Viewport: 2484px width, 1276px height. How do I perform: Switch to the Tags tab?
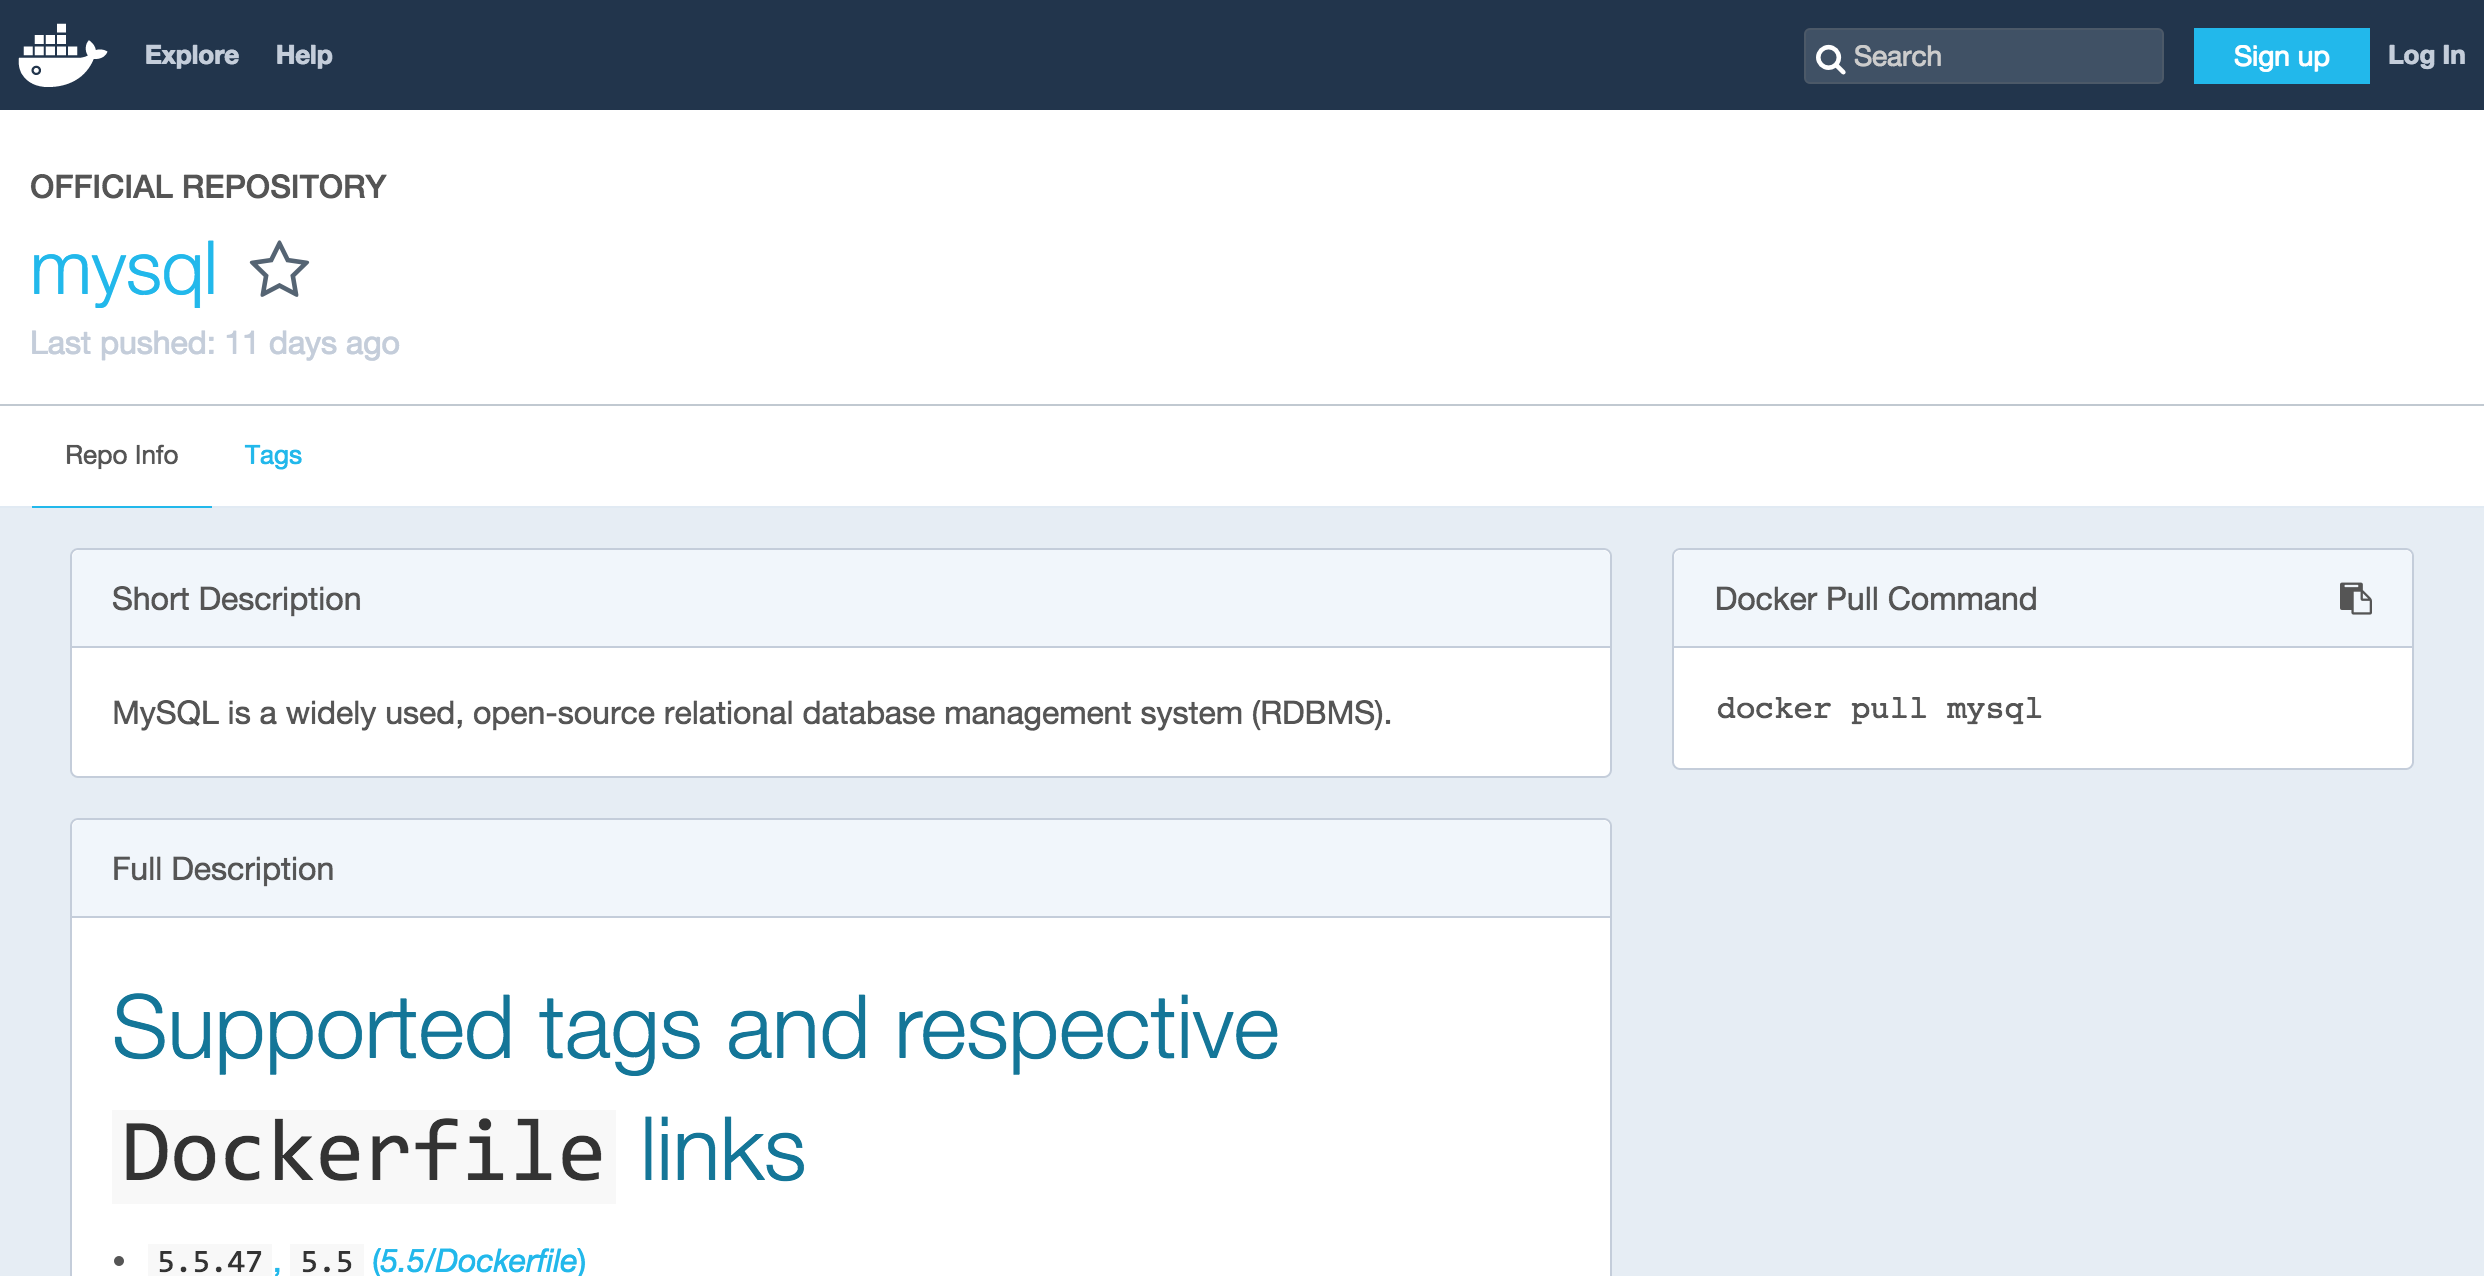273,455
